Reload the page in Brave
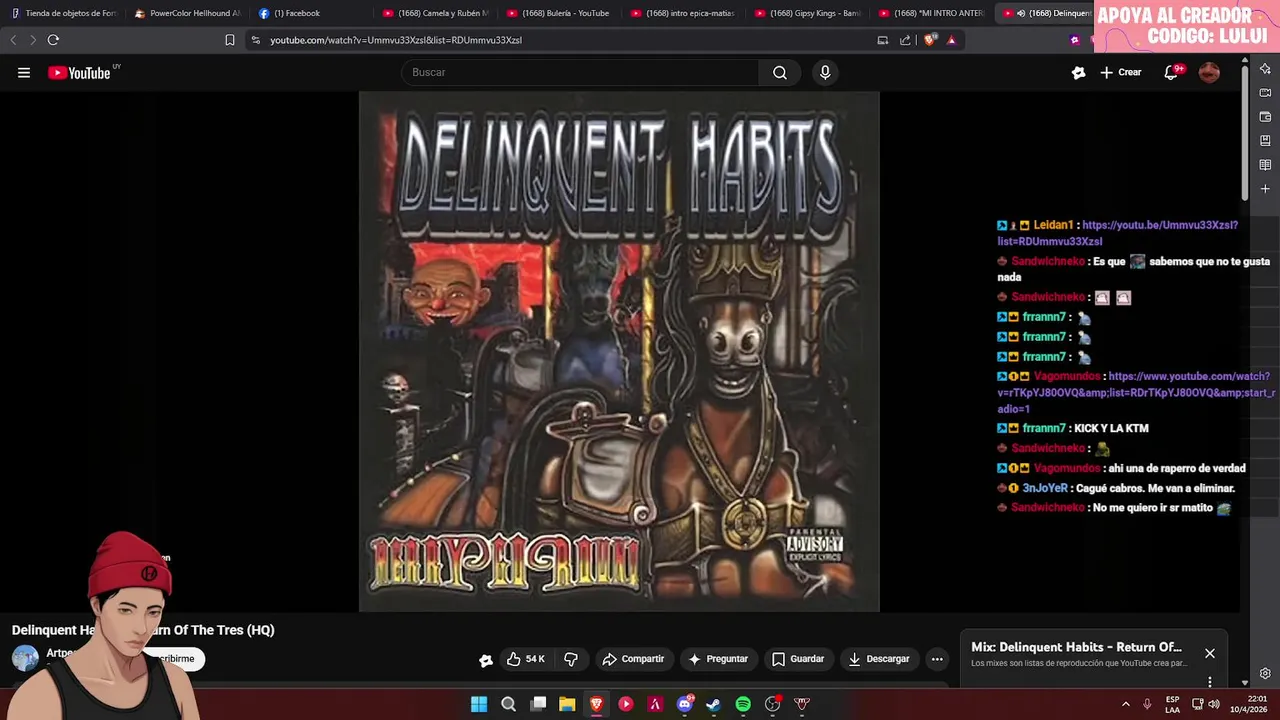The image size is (1280, 720). 53,40
